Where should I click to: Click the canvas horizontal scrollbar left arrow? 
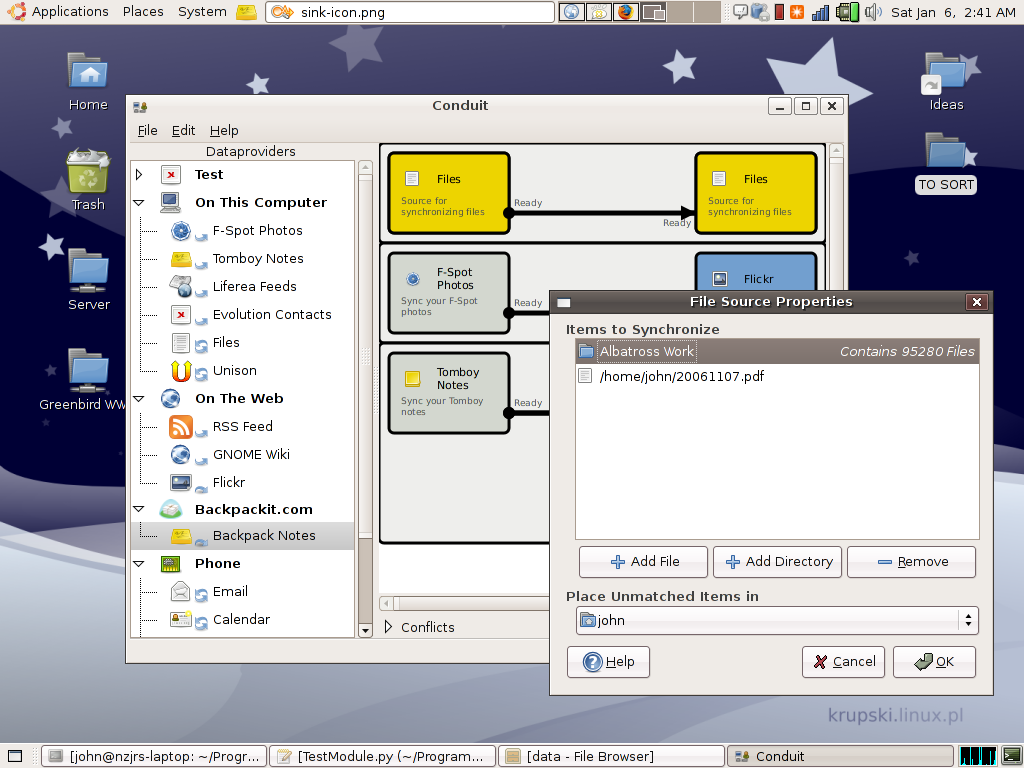click(x=387, y=603)
